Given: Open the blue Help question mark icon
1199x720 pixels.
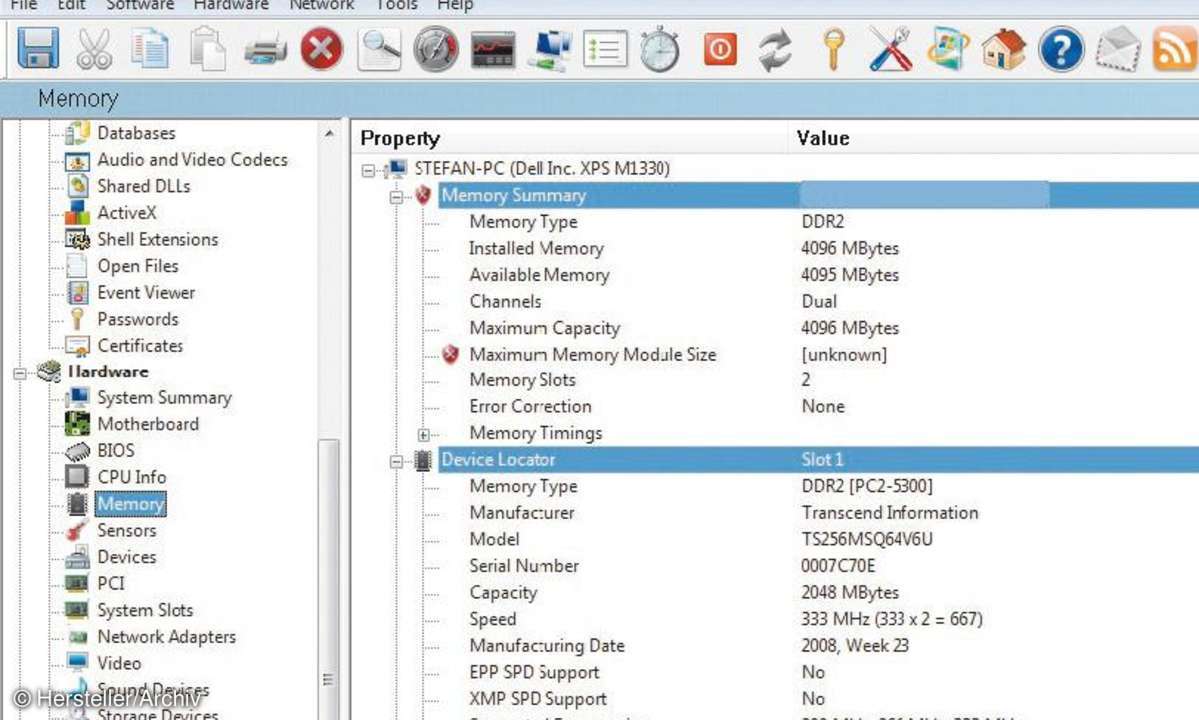Looking at the screenshot, I should coord(1061,49).
